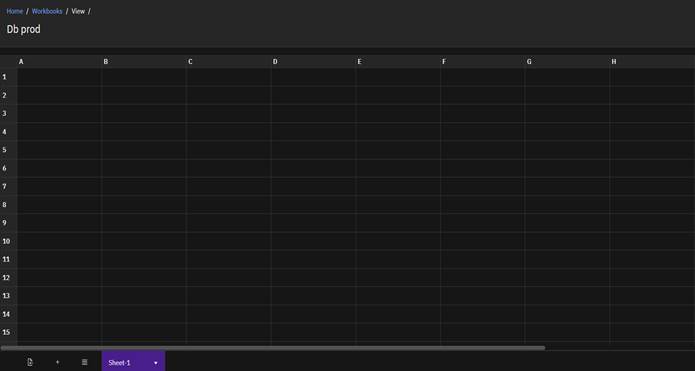695x371 pixels.
Task: Click cell B2 in the grid
Action: [144, 95]
